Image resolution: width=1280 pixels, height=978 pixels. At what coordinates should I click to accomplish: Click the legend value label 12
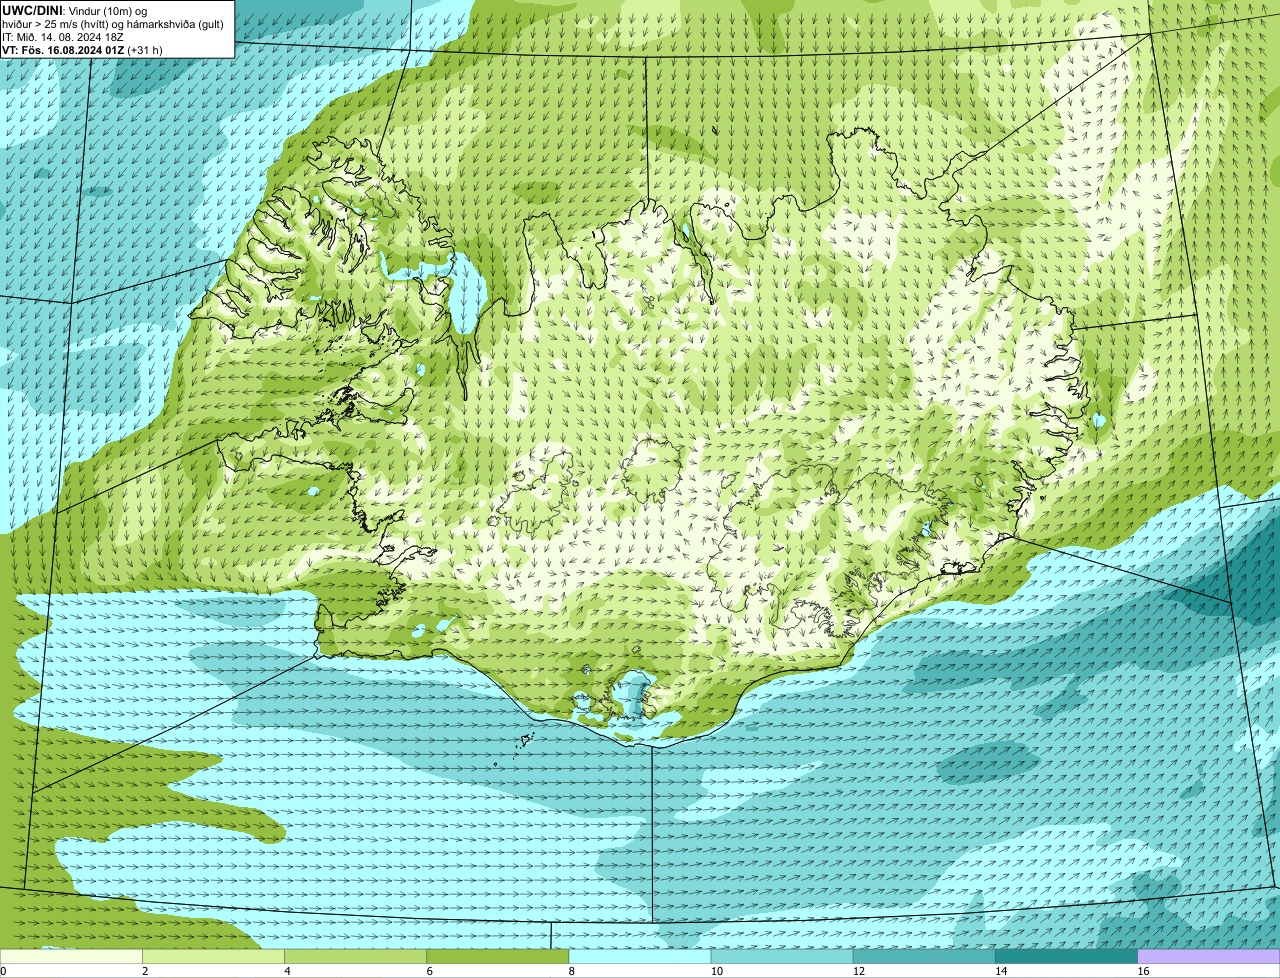coord(859,971)
